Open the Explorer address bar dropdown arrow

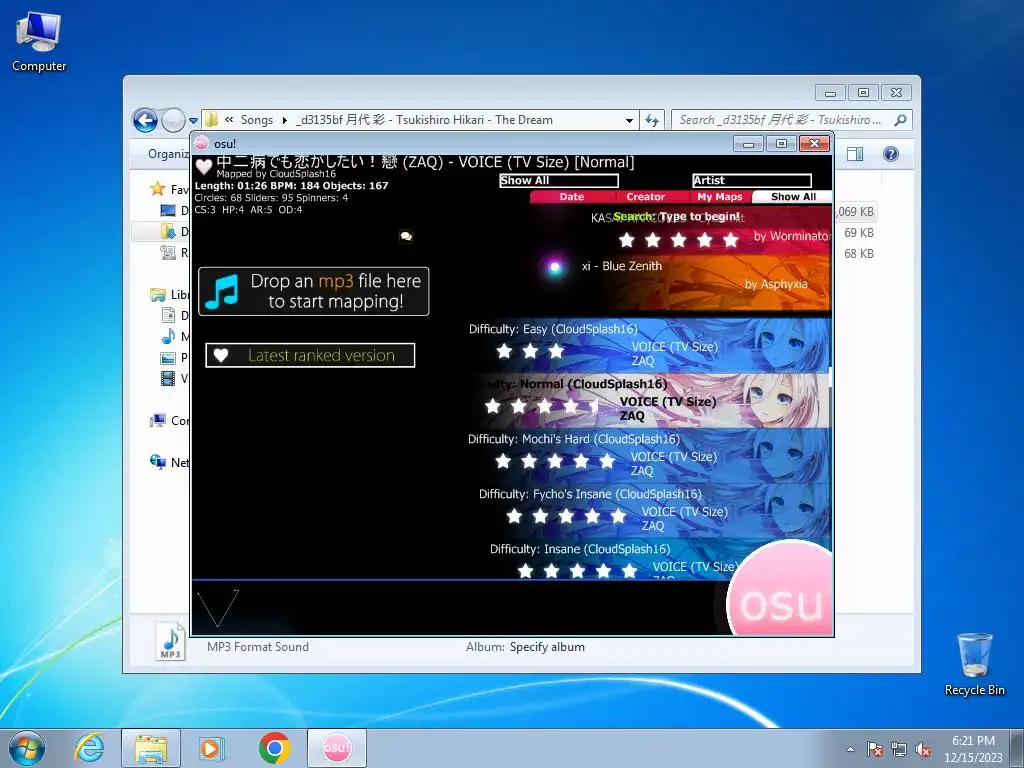point(629,120)
